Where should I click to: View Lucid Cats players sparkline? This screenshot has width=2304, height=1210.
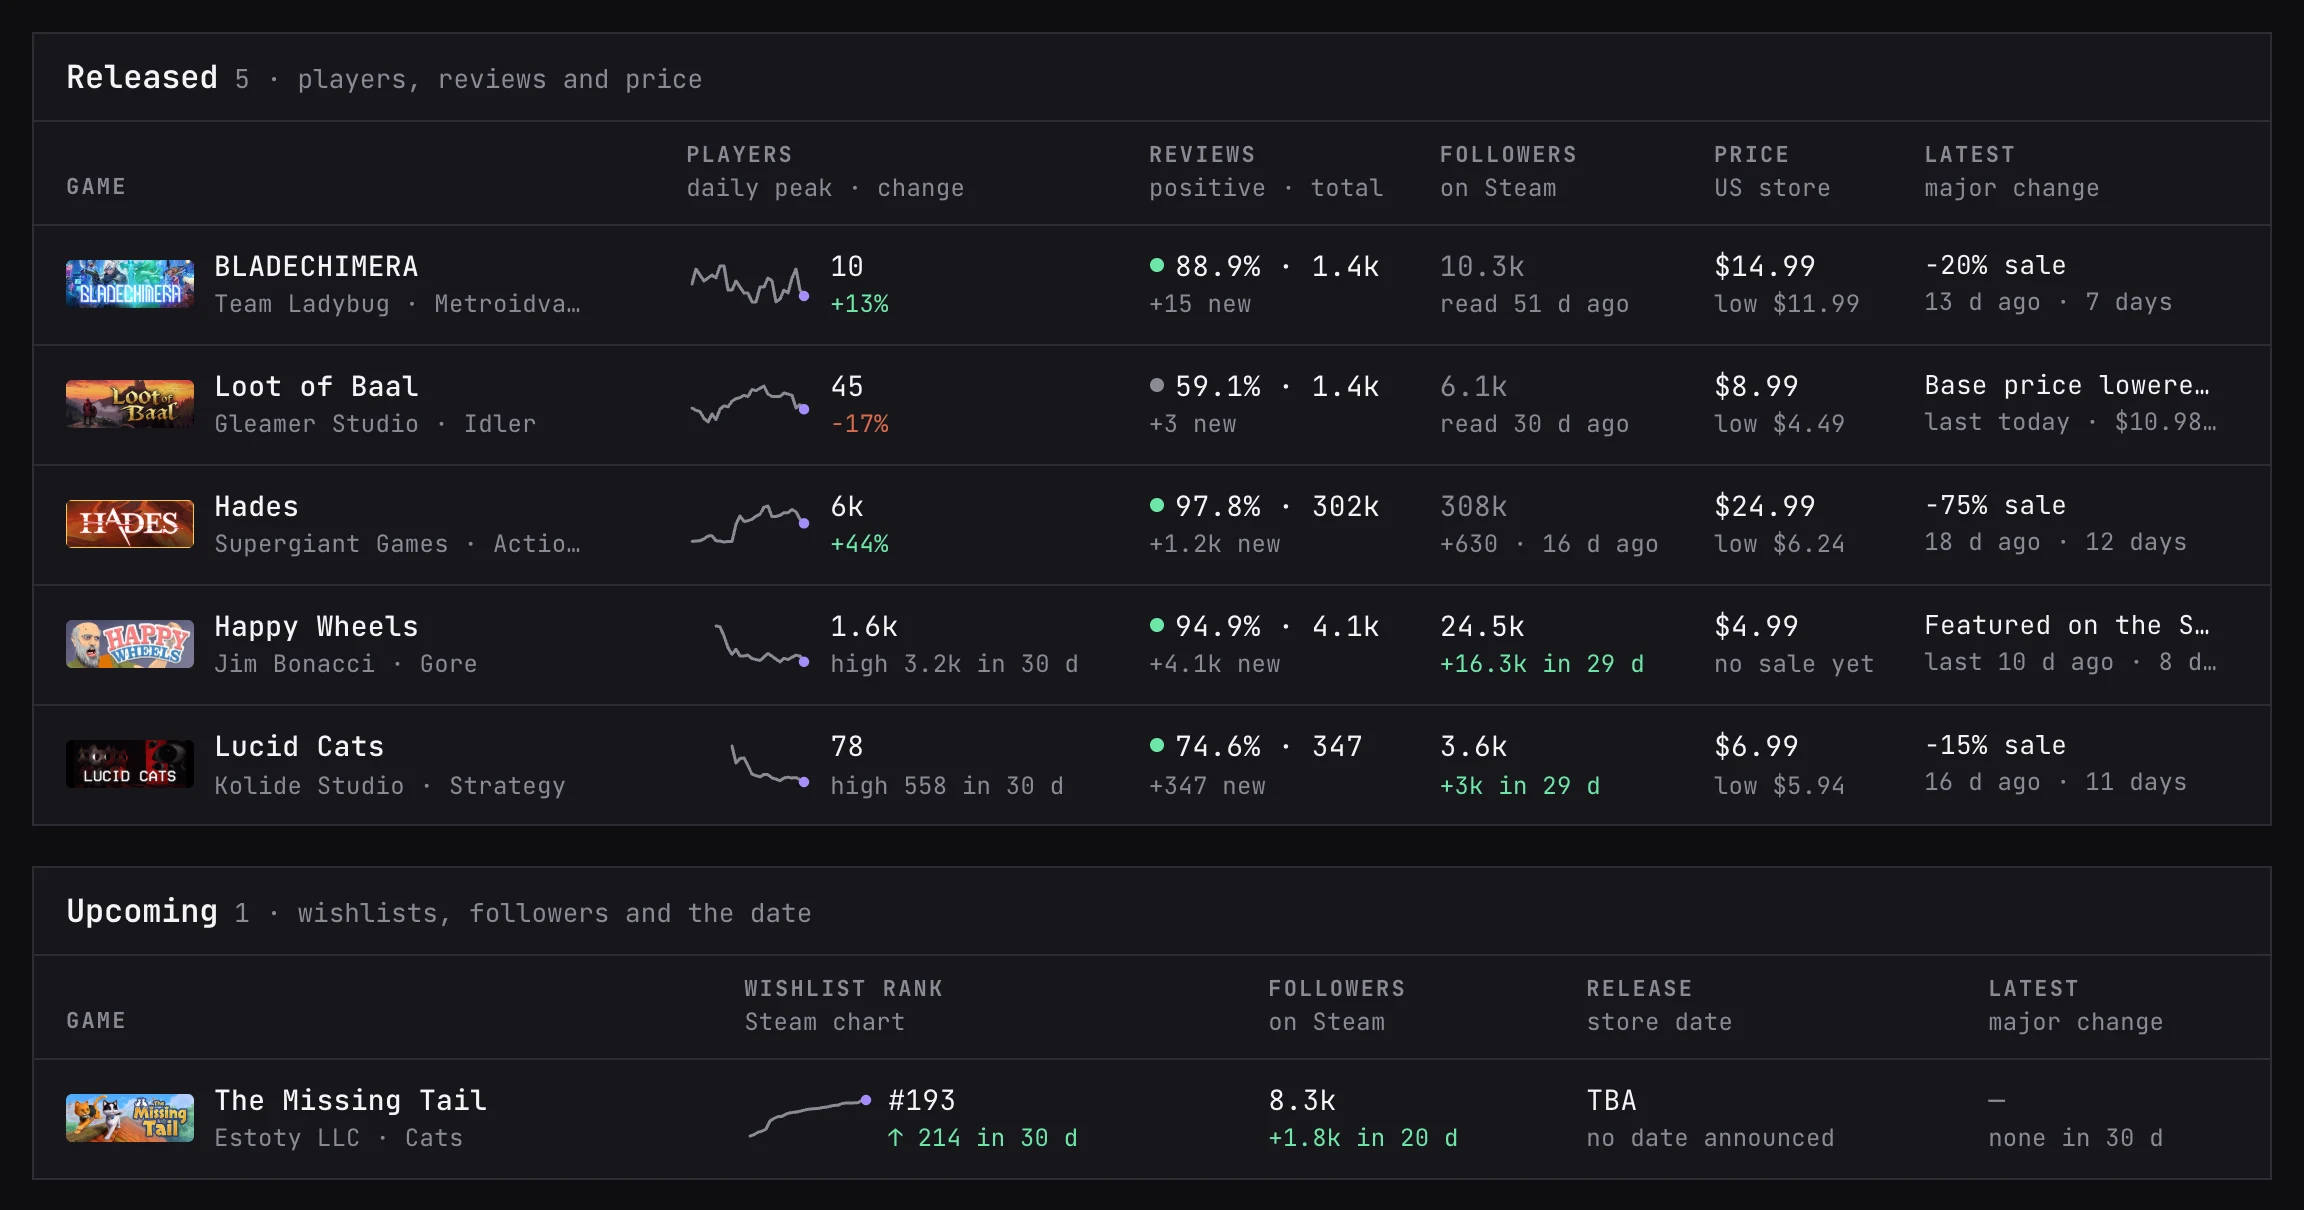click(770, 766)
